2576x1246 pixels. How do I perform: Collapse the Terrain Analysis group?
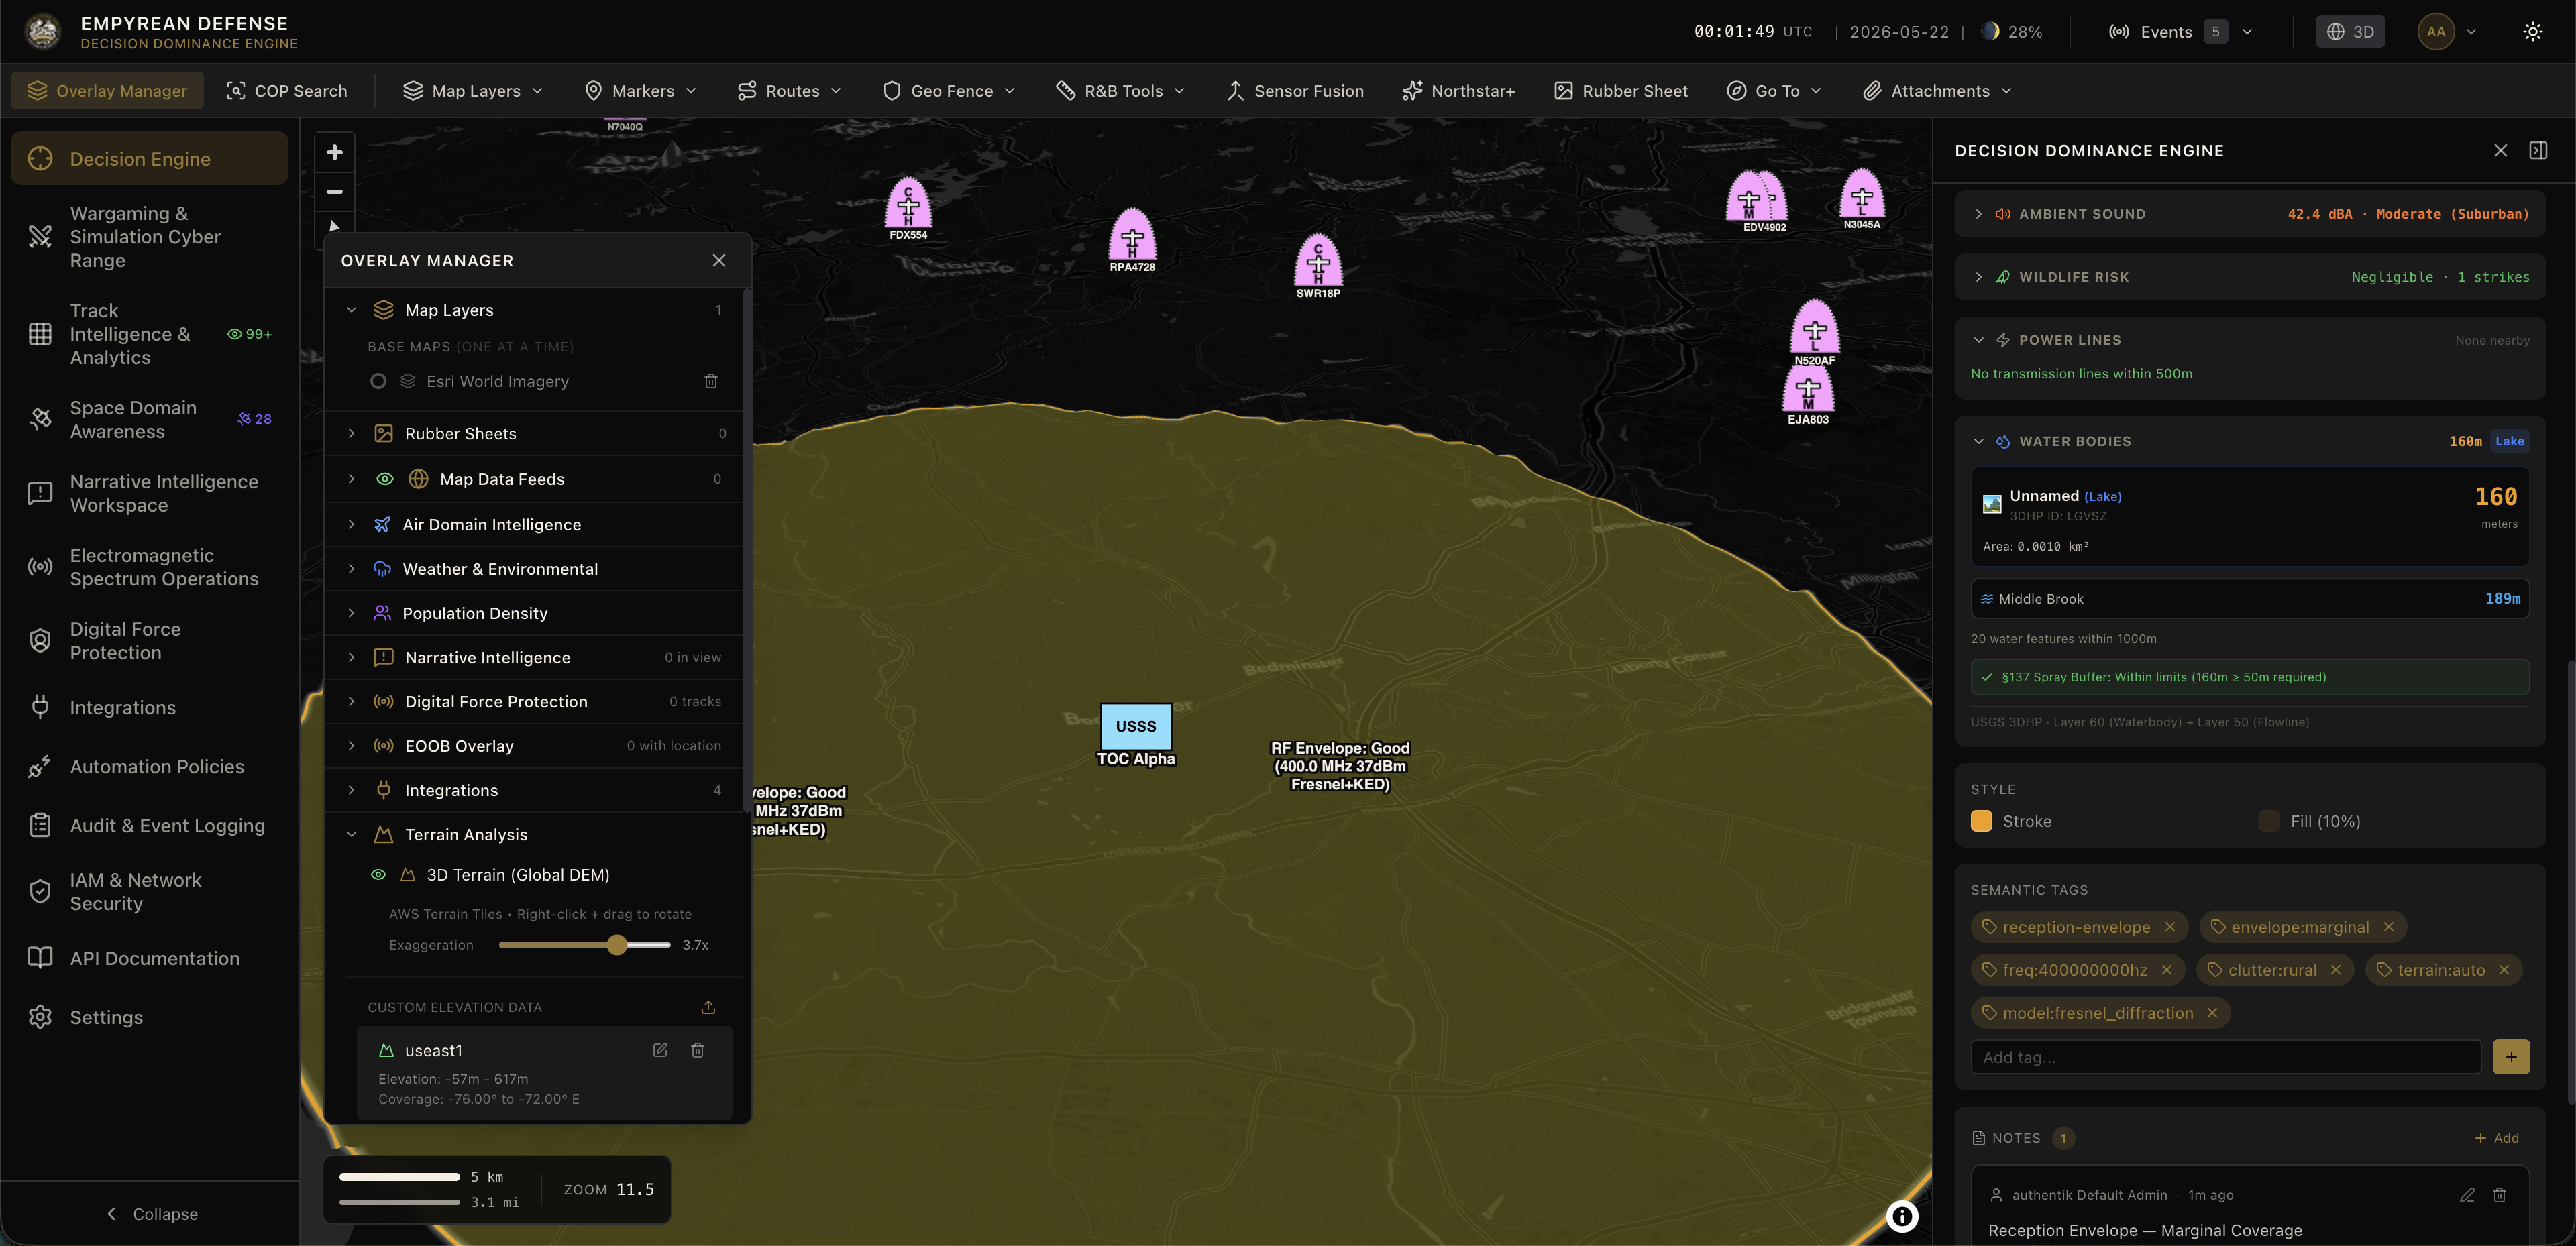pyautogui.click(x=351, y=834)
